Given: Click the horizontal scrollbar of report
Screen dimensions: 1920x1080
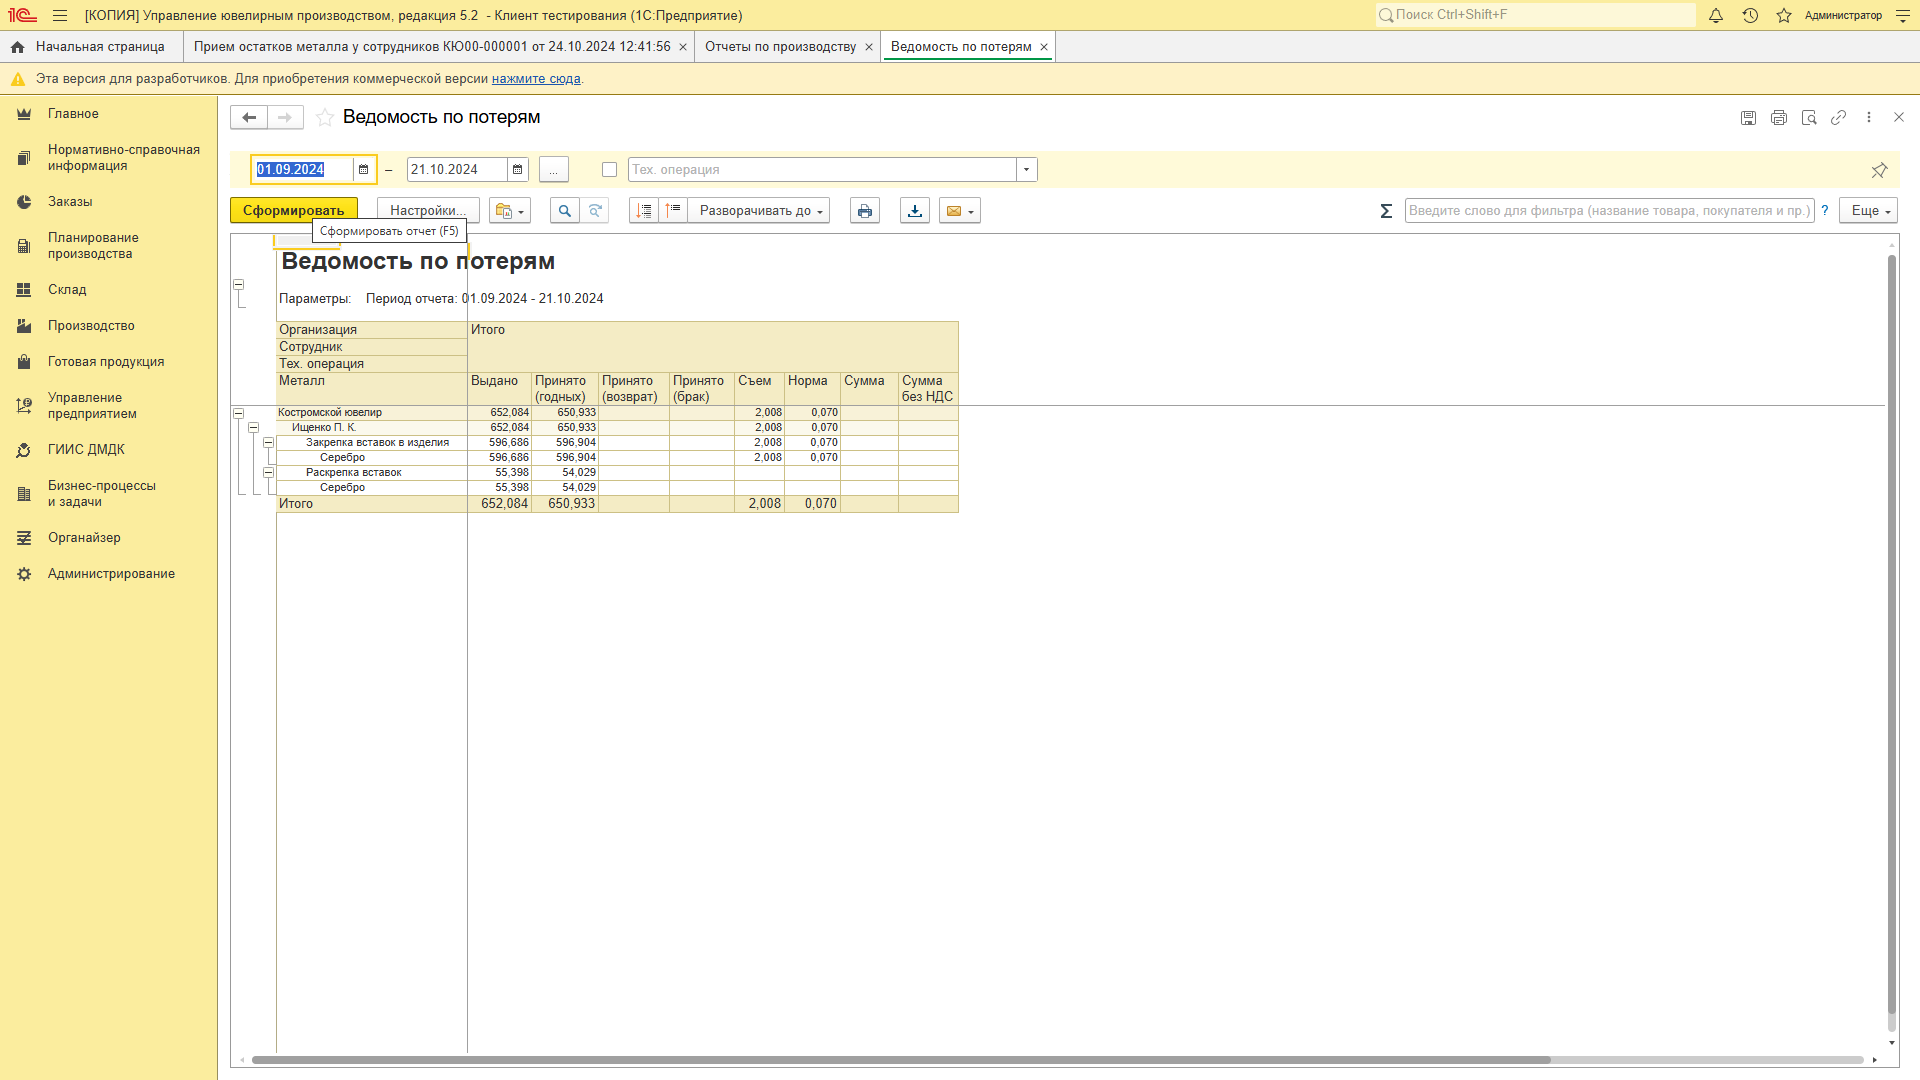Looking at the screenshot, I should pos(900,1060).
